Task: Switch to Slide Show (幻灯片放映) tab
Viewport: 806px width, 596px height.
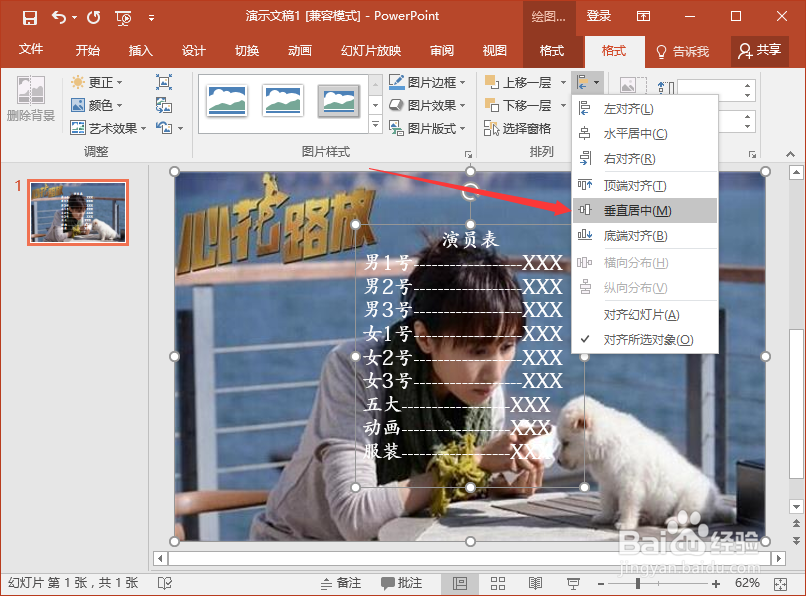Action: 371,51
